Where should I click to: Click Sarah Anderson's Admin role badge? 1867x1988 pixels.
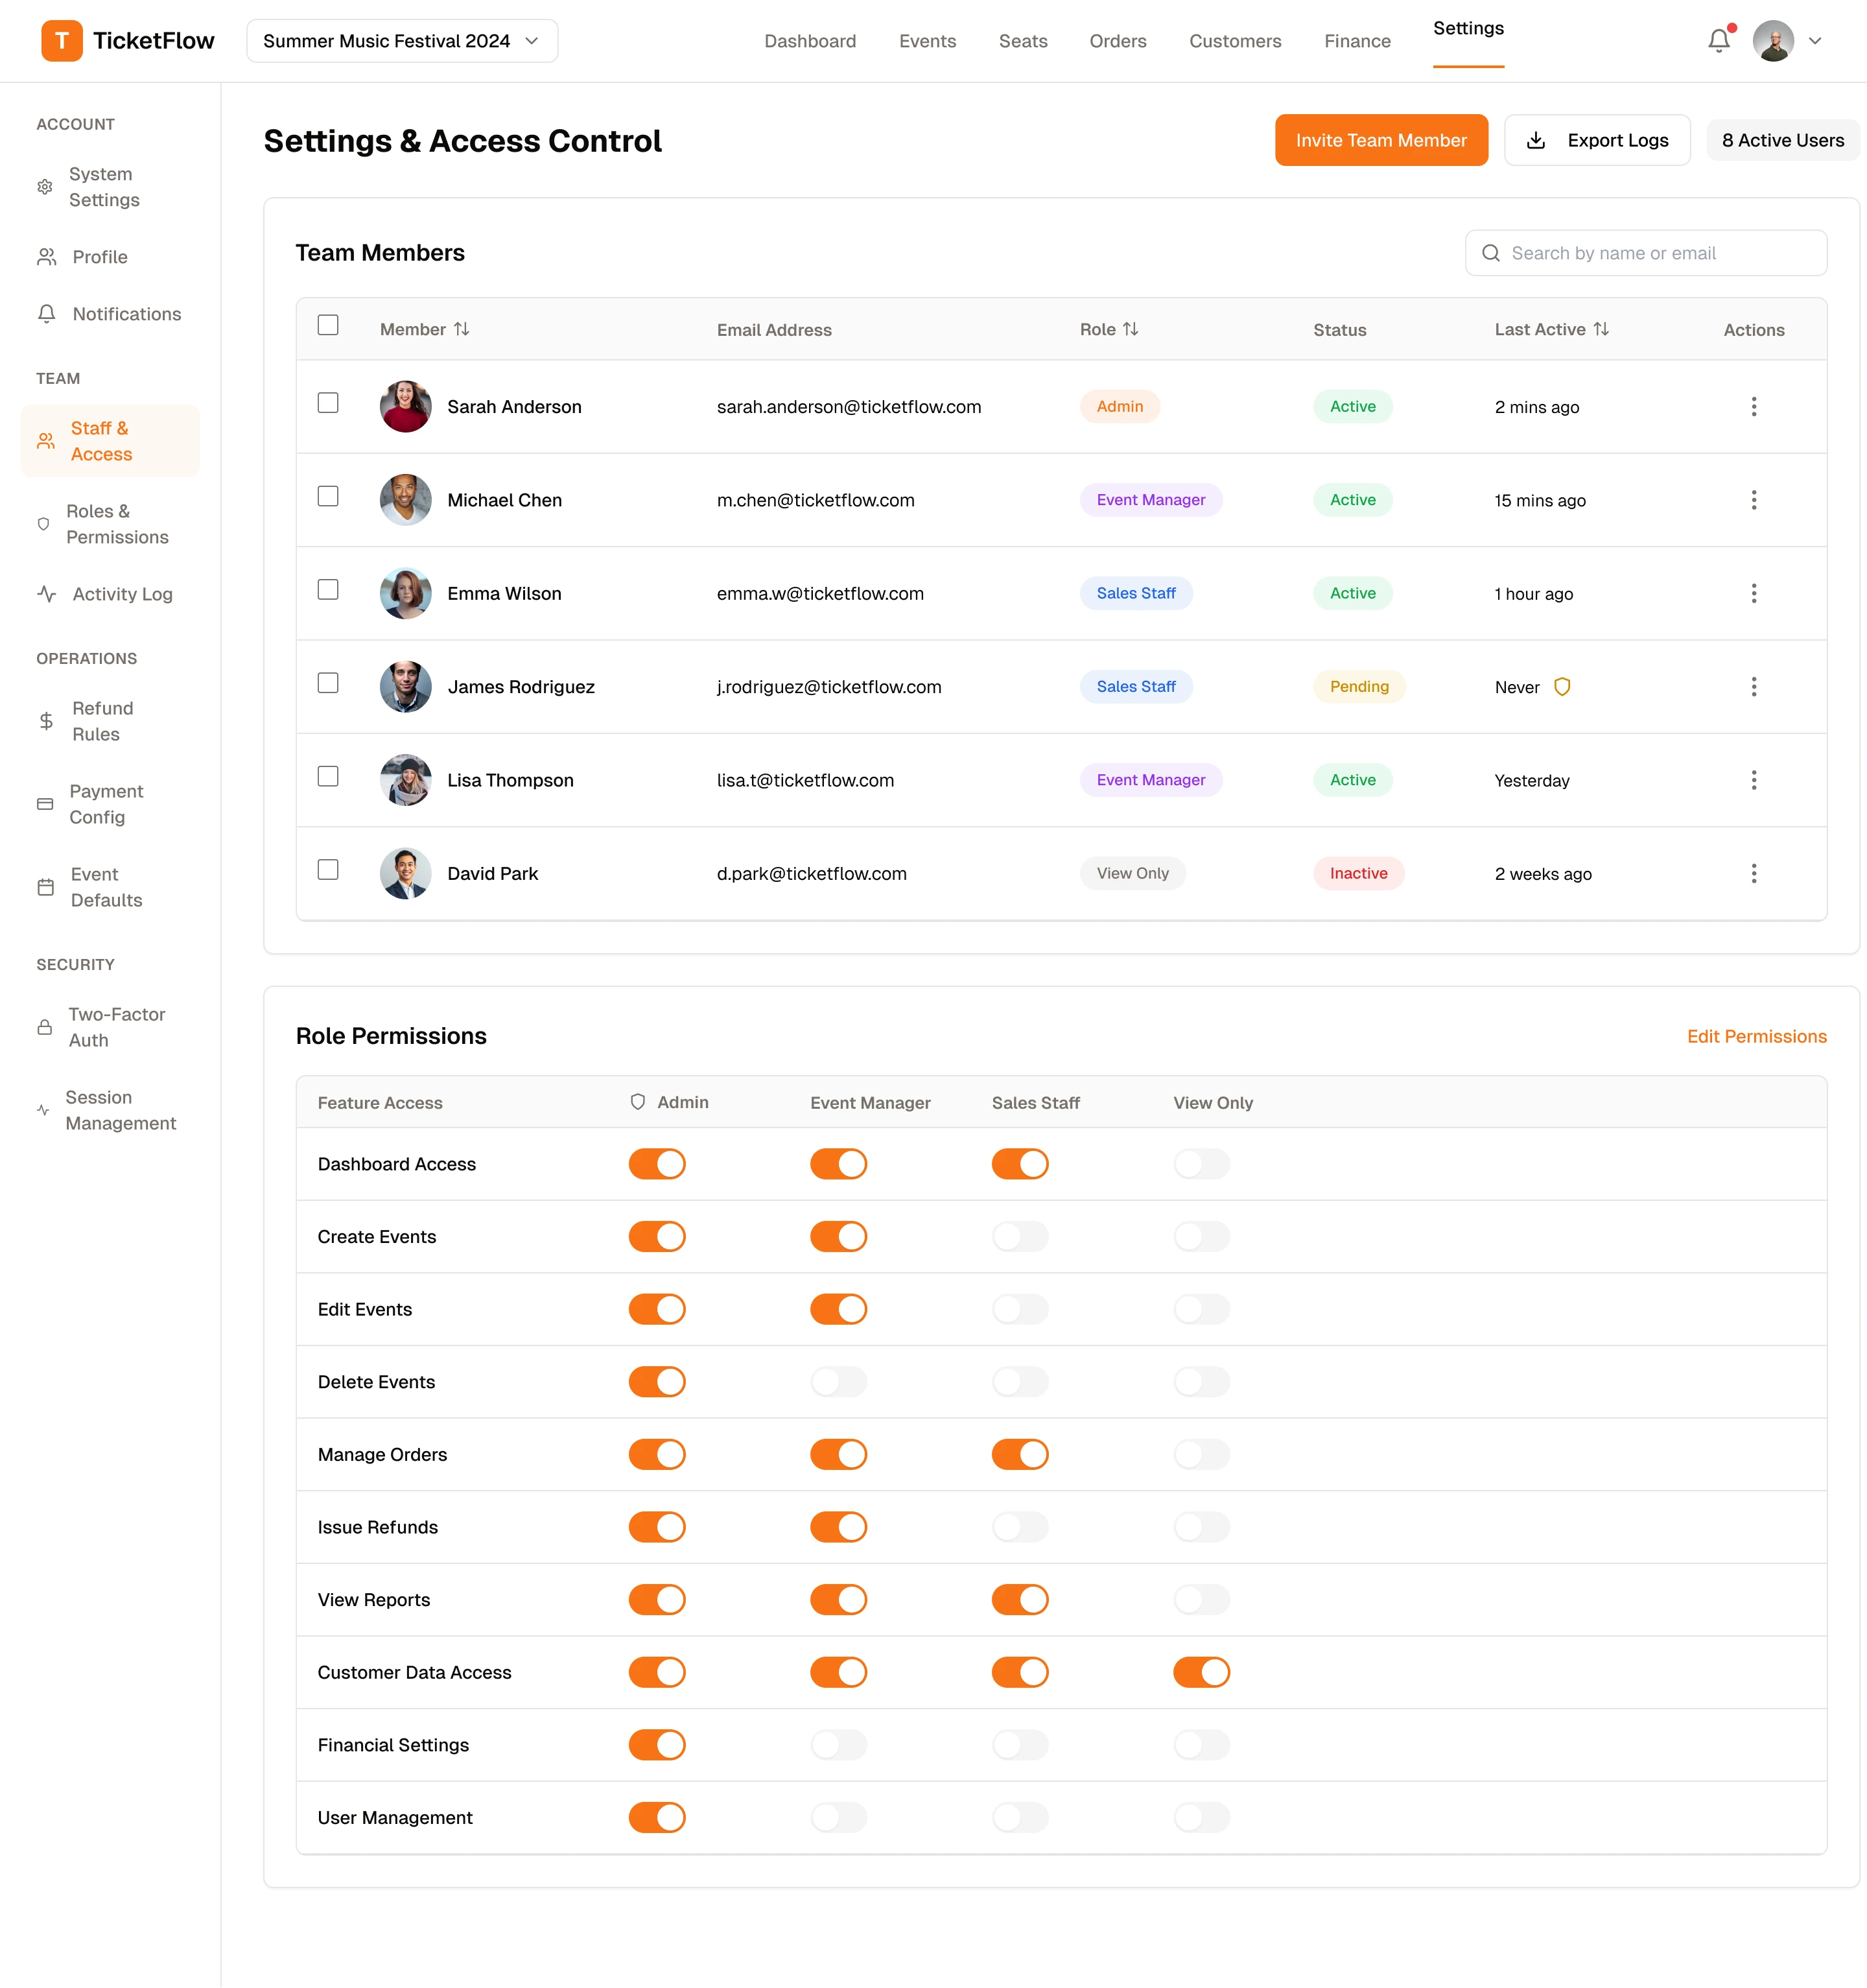(1119, 407)
